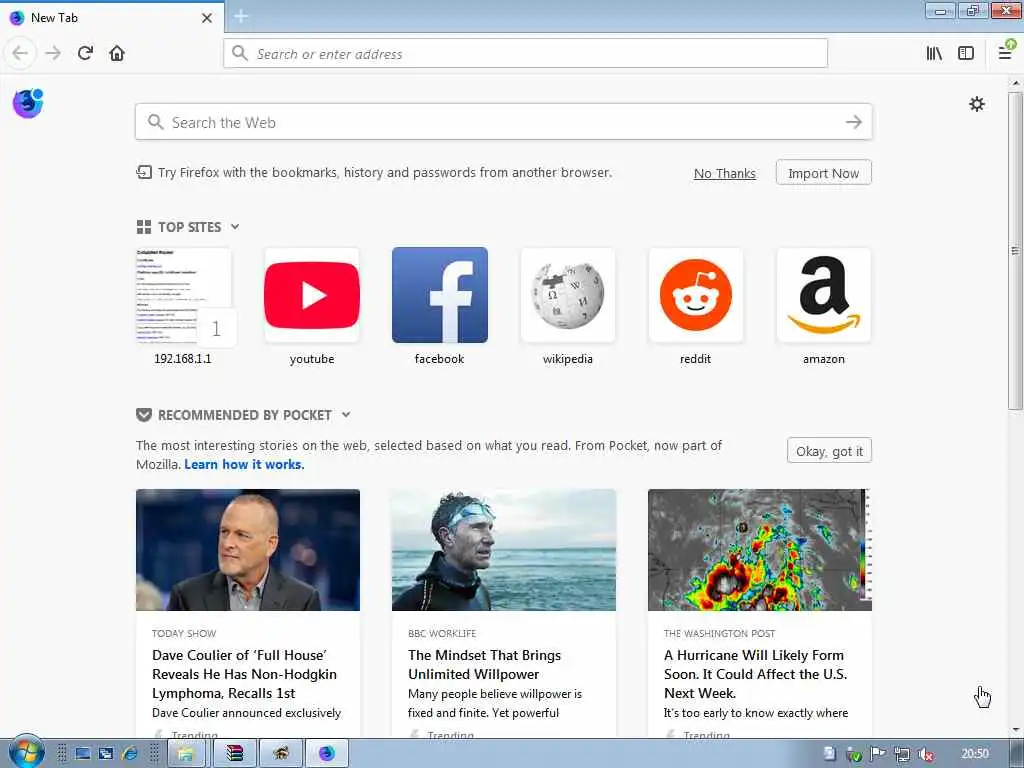The height and width of the screenshot is (768, 1024).
Task: Collapse the Top Sites section
Action: pos(235,227)
